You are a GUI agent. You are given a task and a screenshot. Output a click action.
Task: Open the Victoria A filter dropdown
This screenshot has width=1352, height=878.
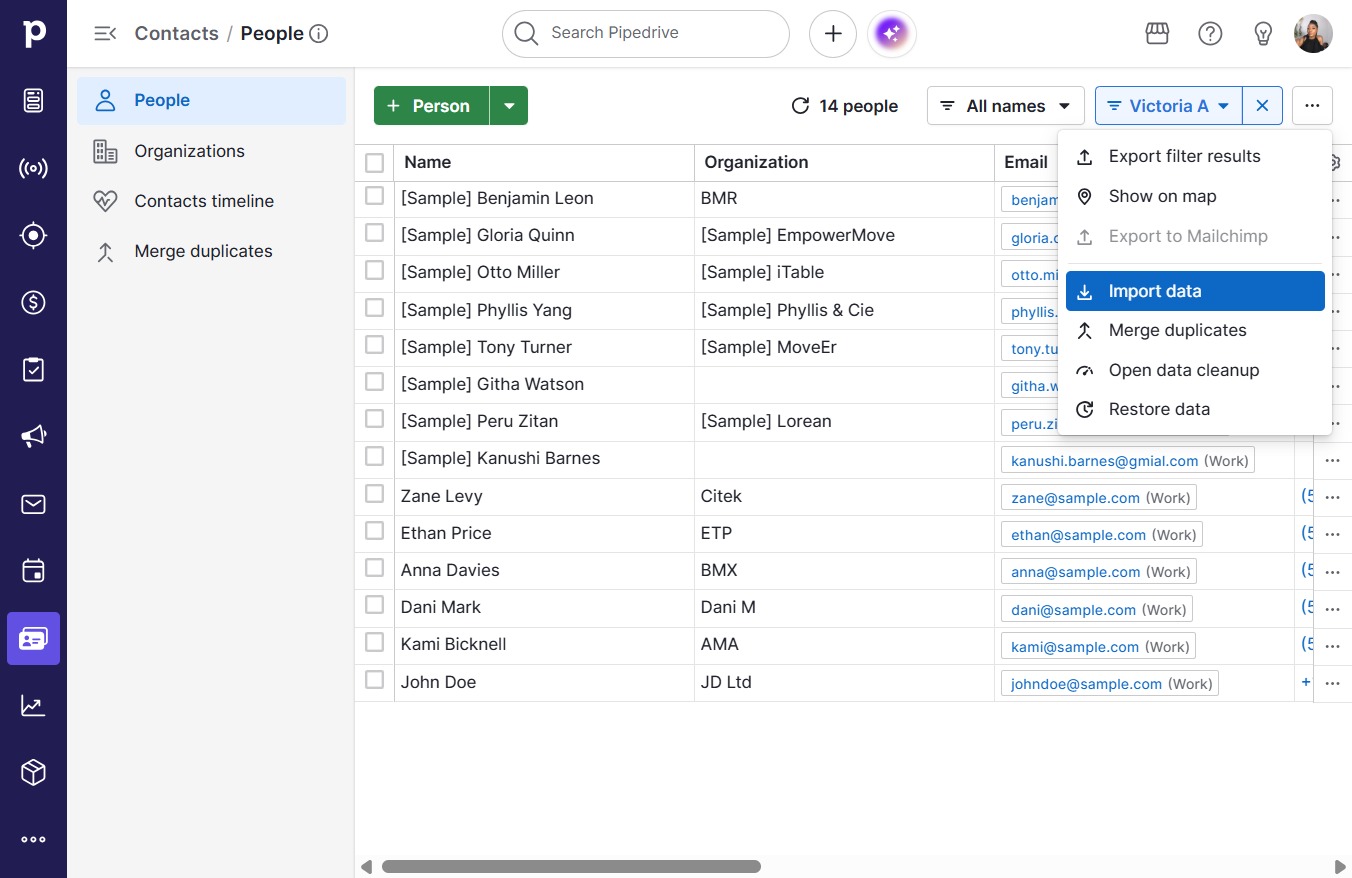(1169, 106)
